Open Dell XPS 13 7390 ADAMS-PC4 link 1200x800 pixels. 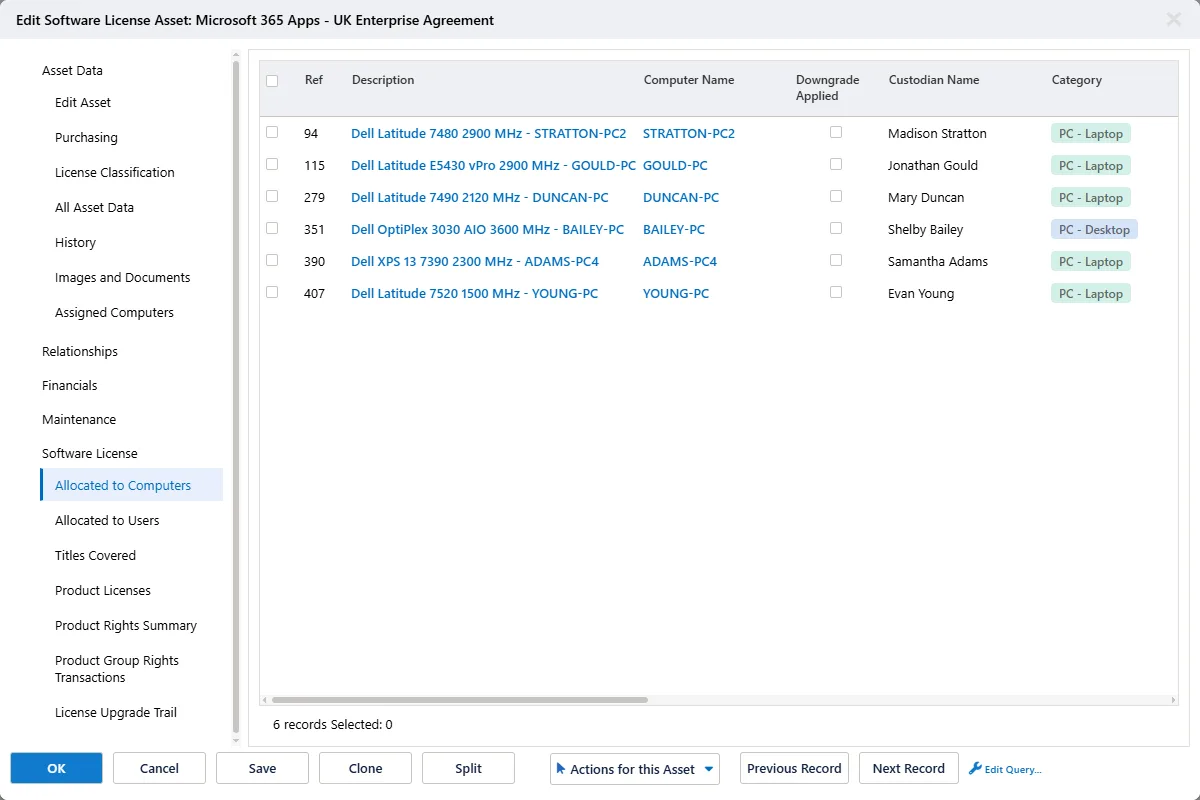point(475,262)
